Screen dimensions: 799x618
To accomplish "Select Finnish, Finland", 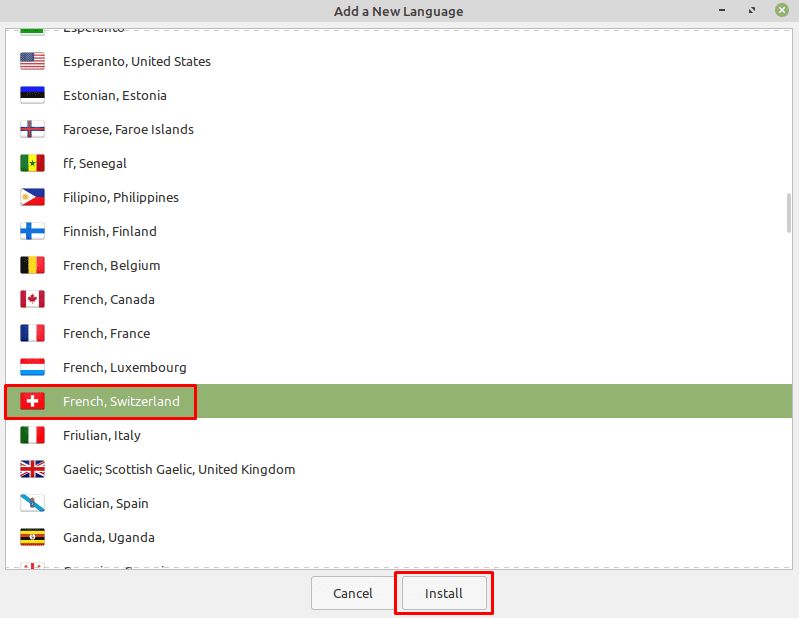I will click(x=398, y=231).
